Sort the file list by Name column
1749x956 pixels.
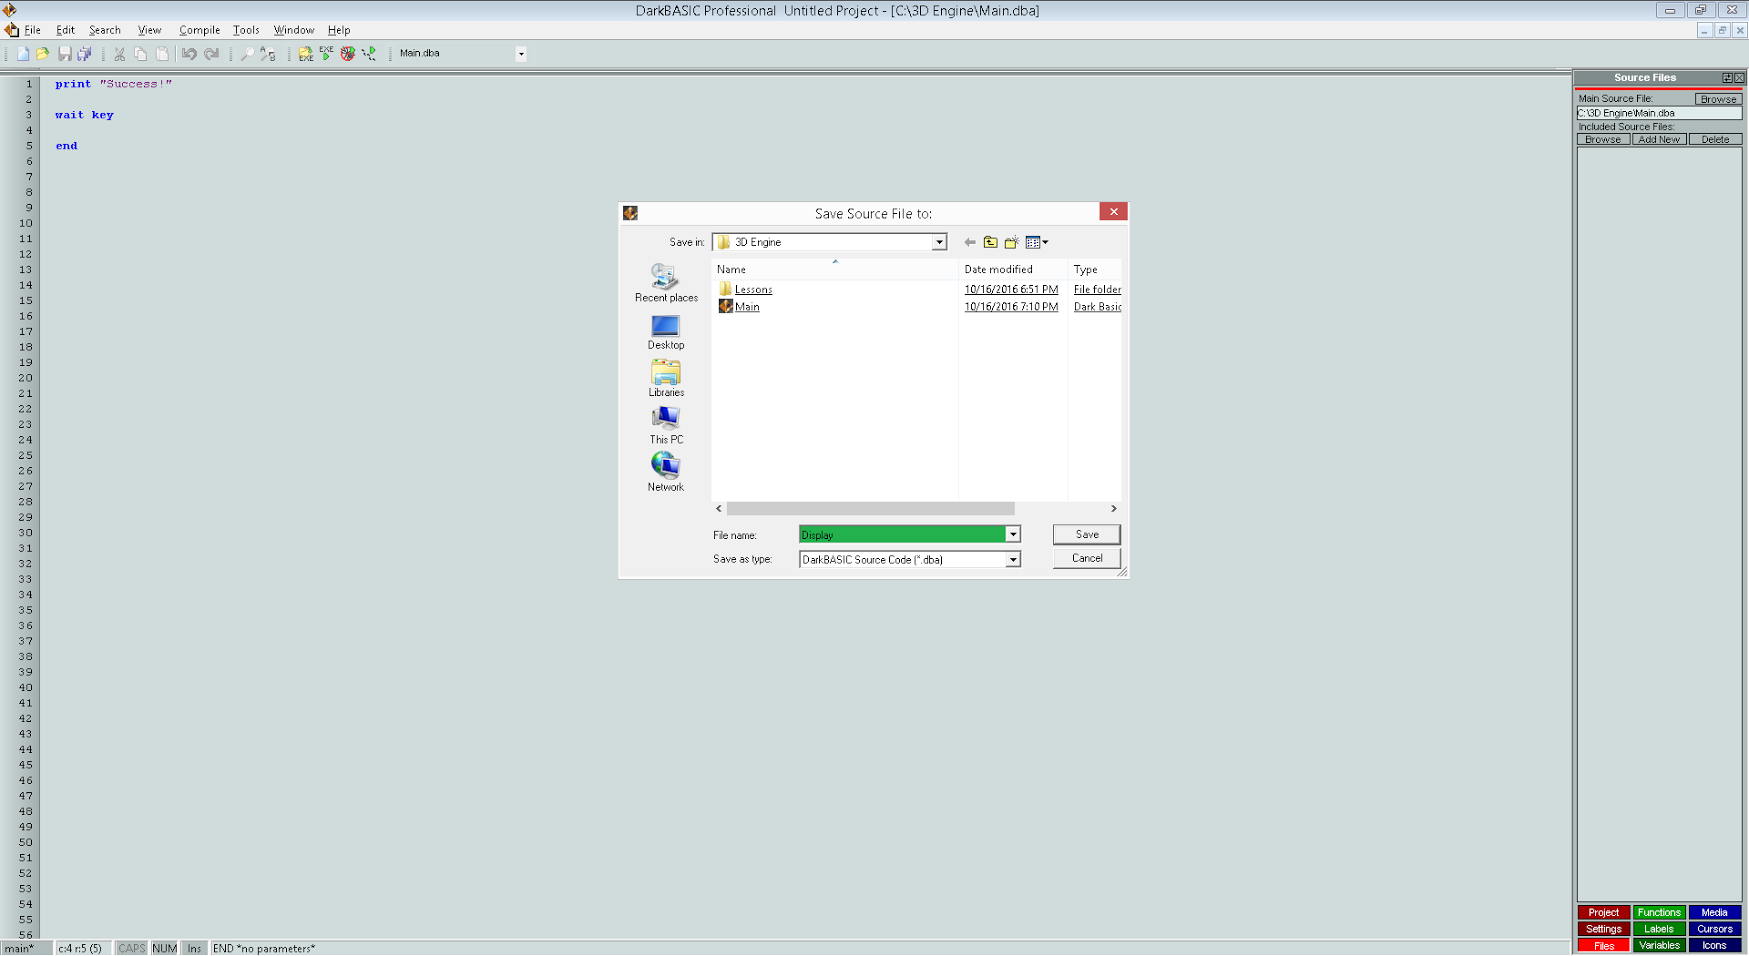point(834,269)
